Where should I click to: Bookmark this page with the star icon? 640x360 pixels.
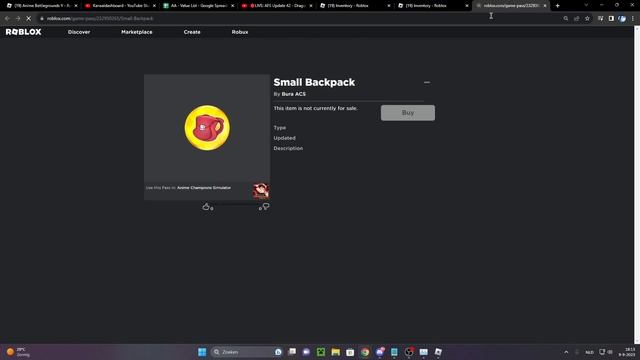587,18
